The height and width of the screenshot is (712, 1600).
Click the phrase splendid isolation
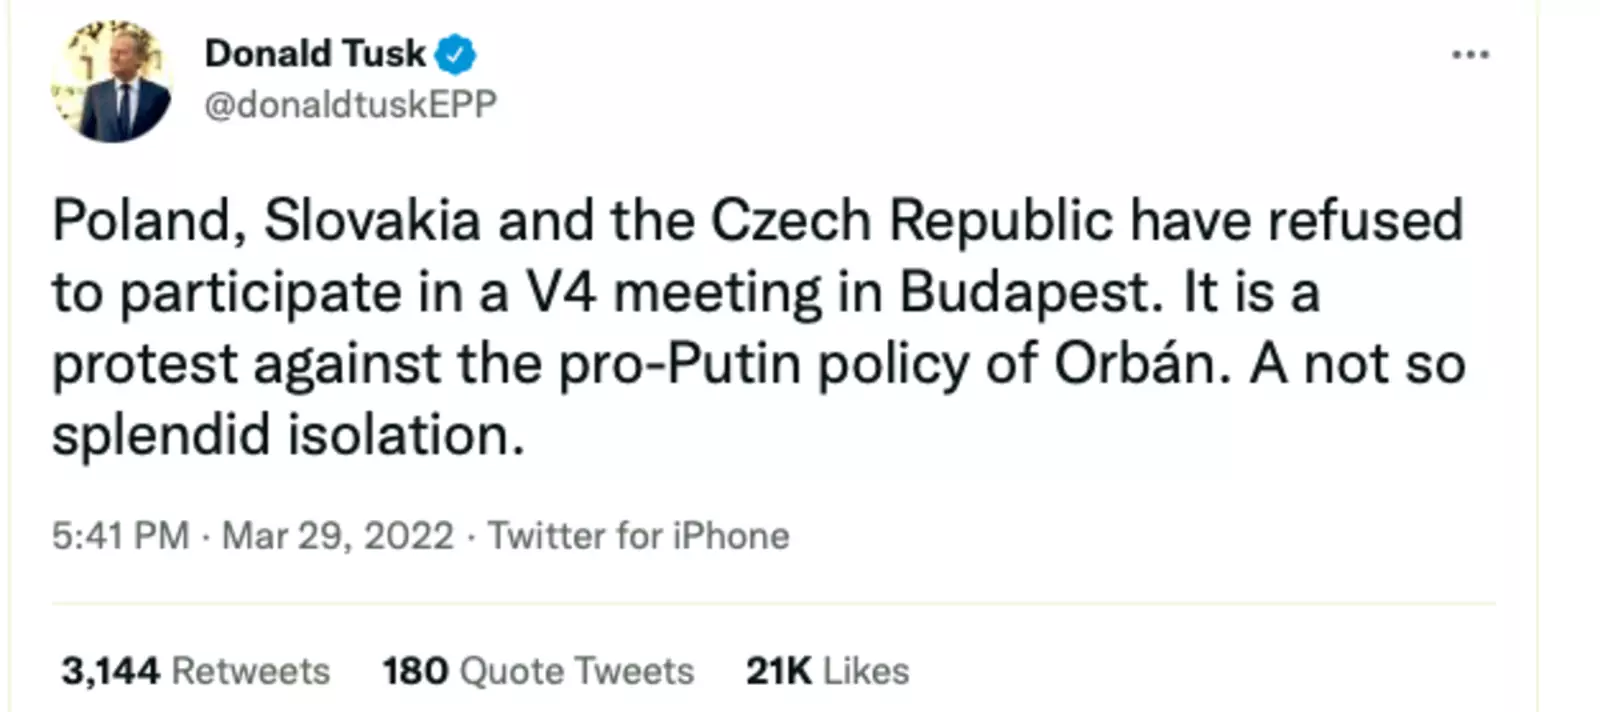[288, 436]
